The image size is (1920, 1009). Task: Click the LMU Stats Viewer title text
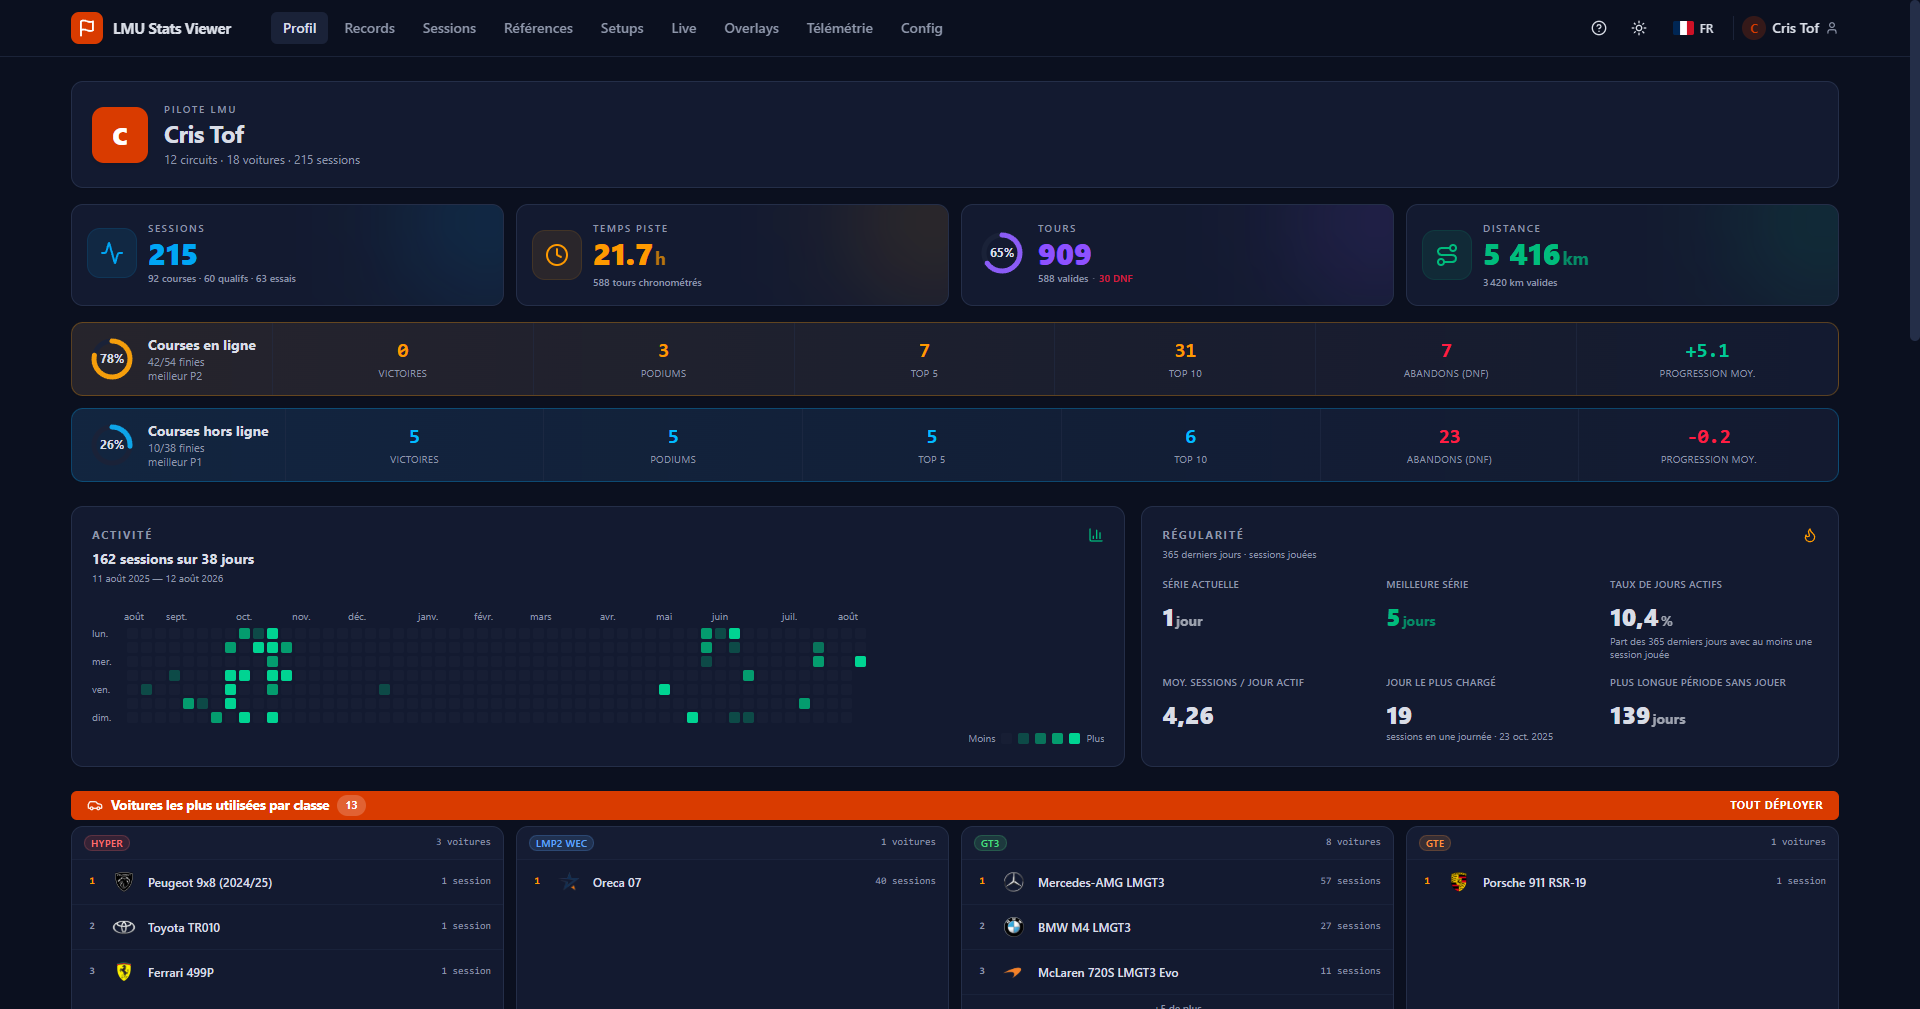click(x=172, y=28)
